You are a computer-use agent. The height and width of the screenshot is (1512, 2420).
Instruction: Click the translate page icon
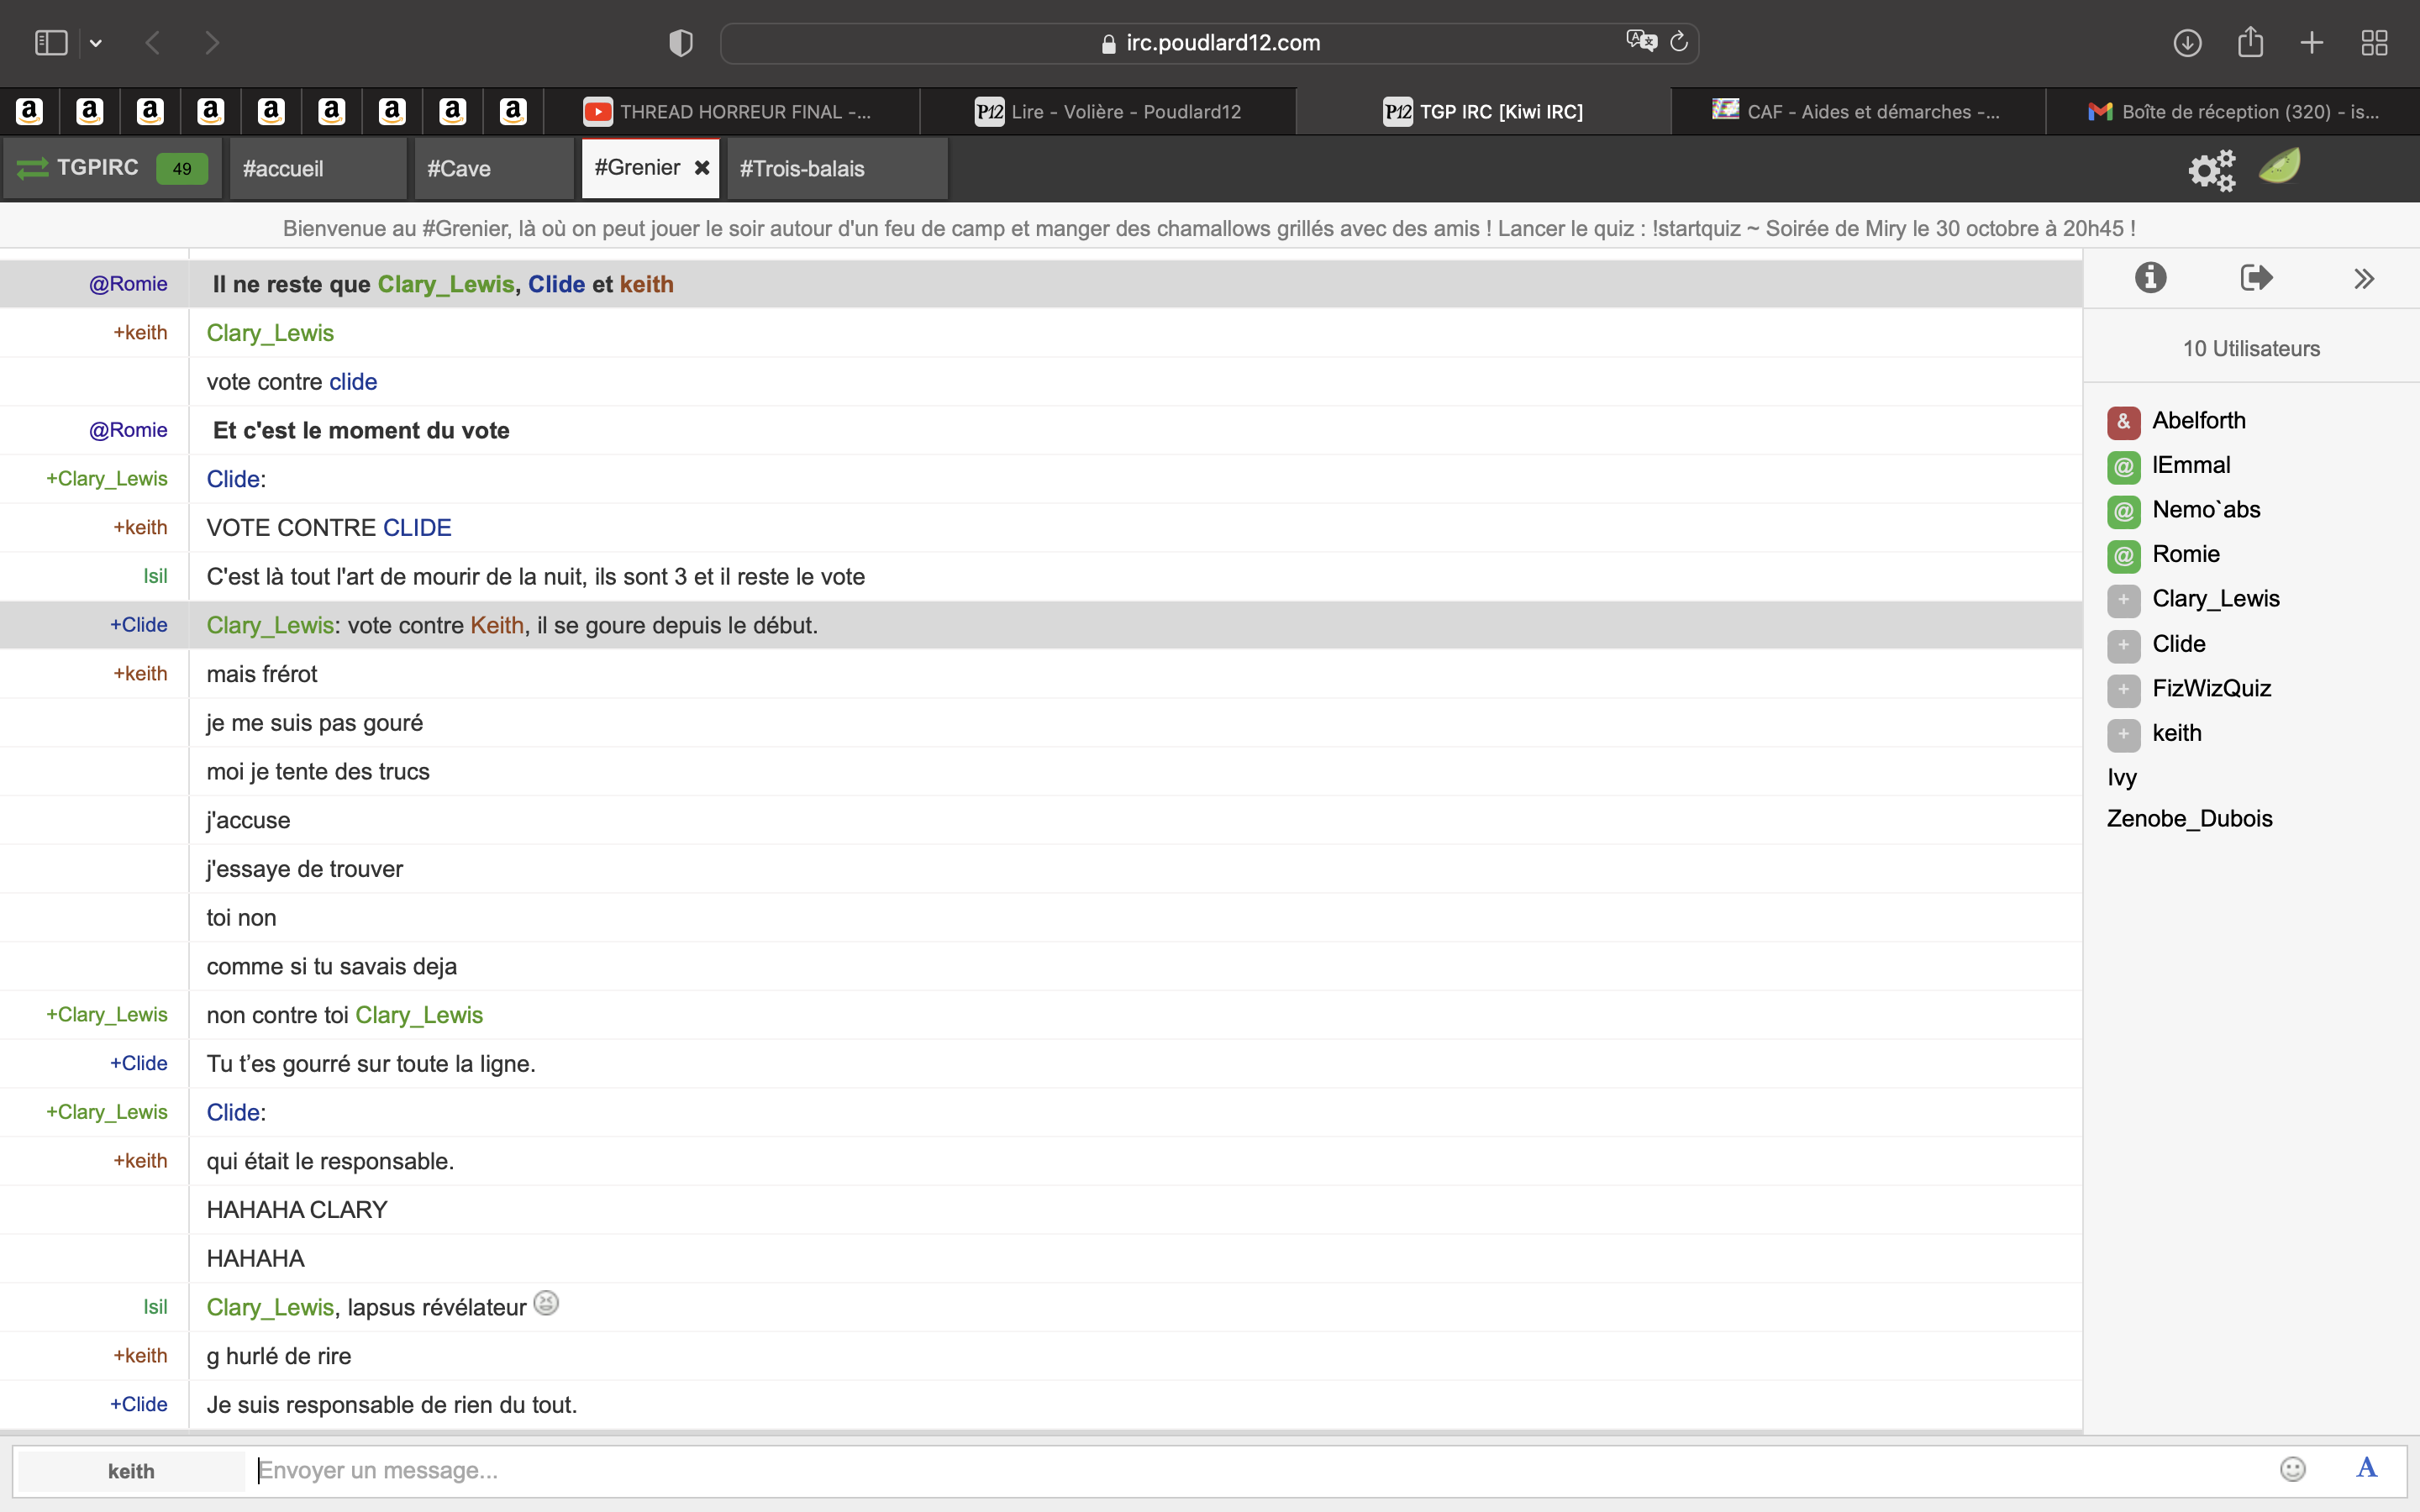click(x=1640, y=41)
